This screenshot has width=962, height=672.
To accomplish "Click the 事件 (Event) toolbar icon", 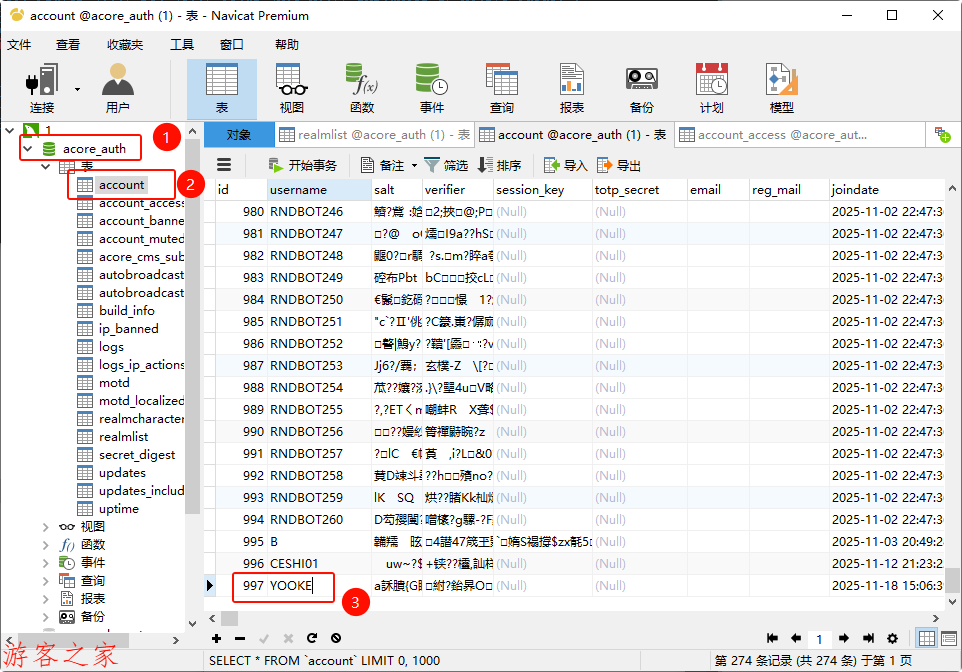I will (431, 89).
